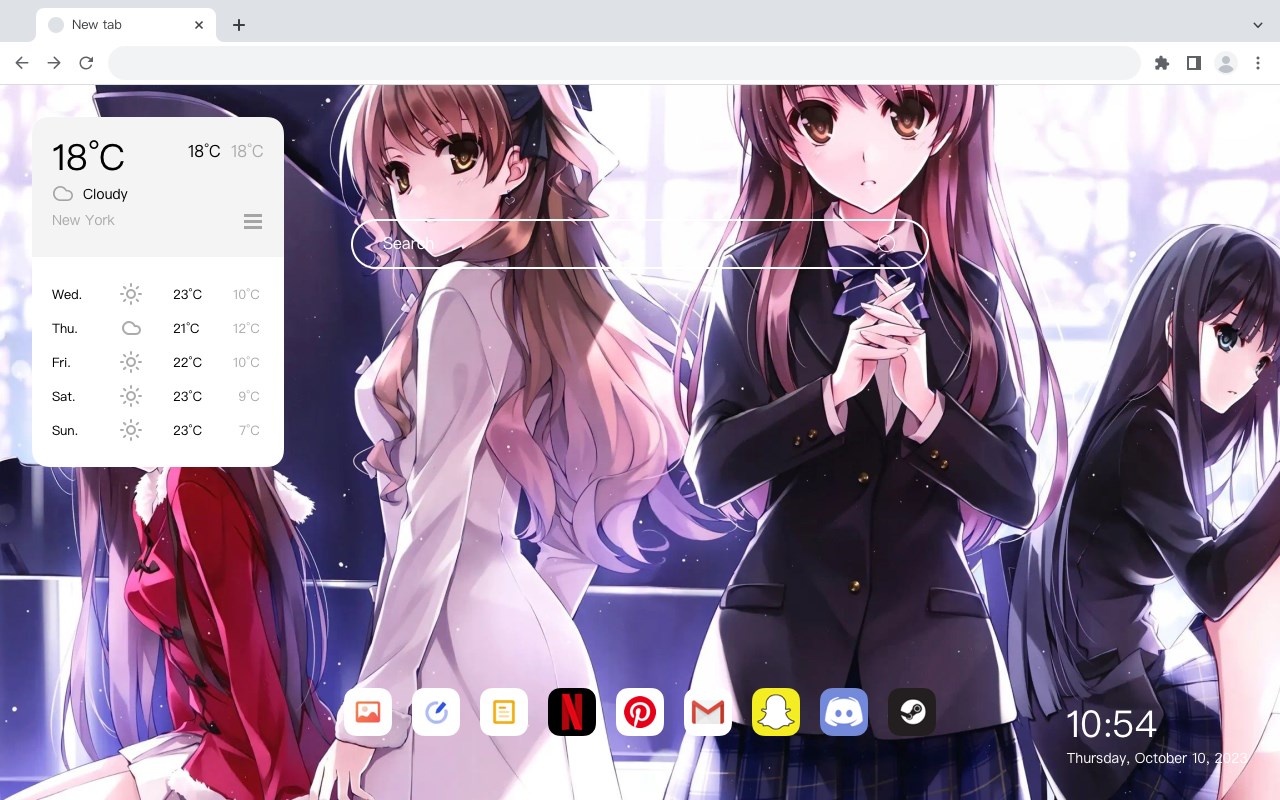Select the New tab tab
The height and width of the screenshot is (800, 1280).
click(126, 25)
